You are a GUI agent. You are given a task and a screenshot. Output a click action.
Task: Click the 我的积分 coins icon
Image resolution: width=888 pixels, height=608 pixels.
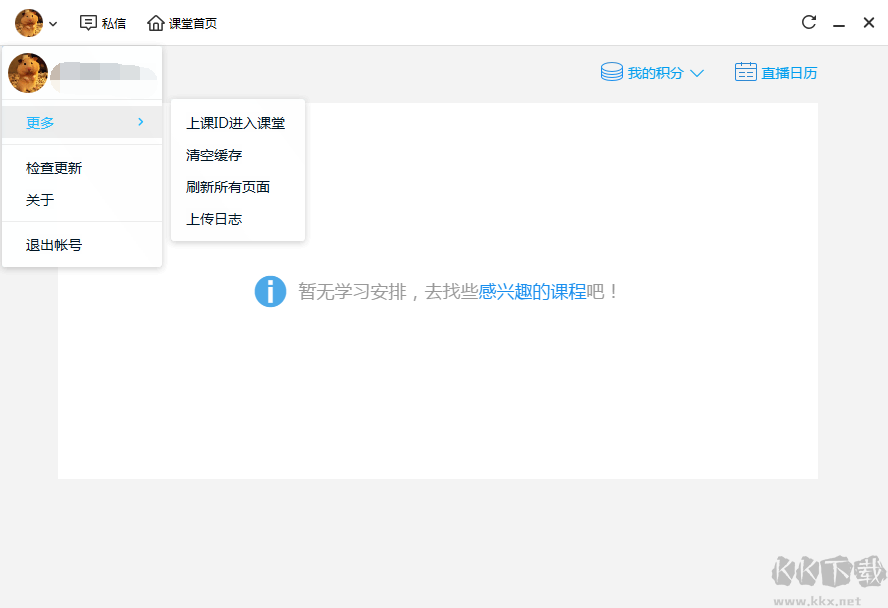(611, 72)
